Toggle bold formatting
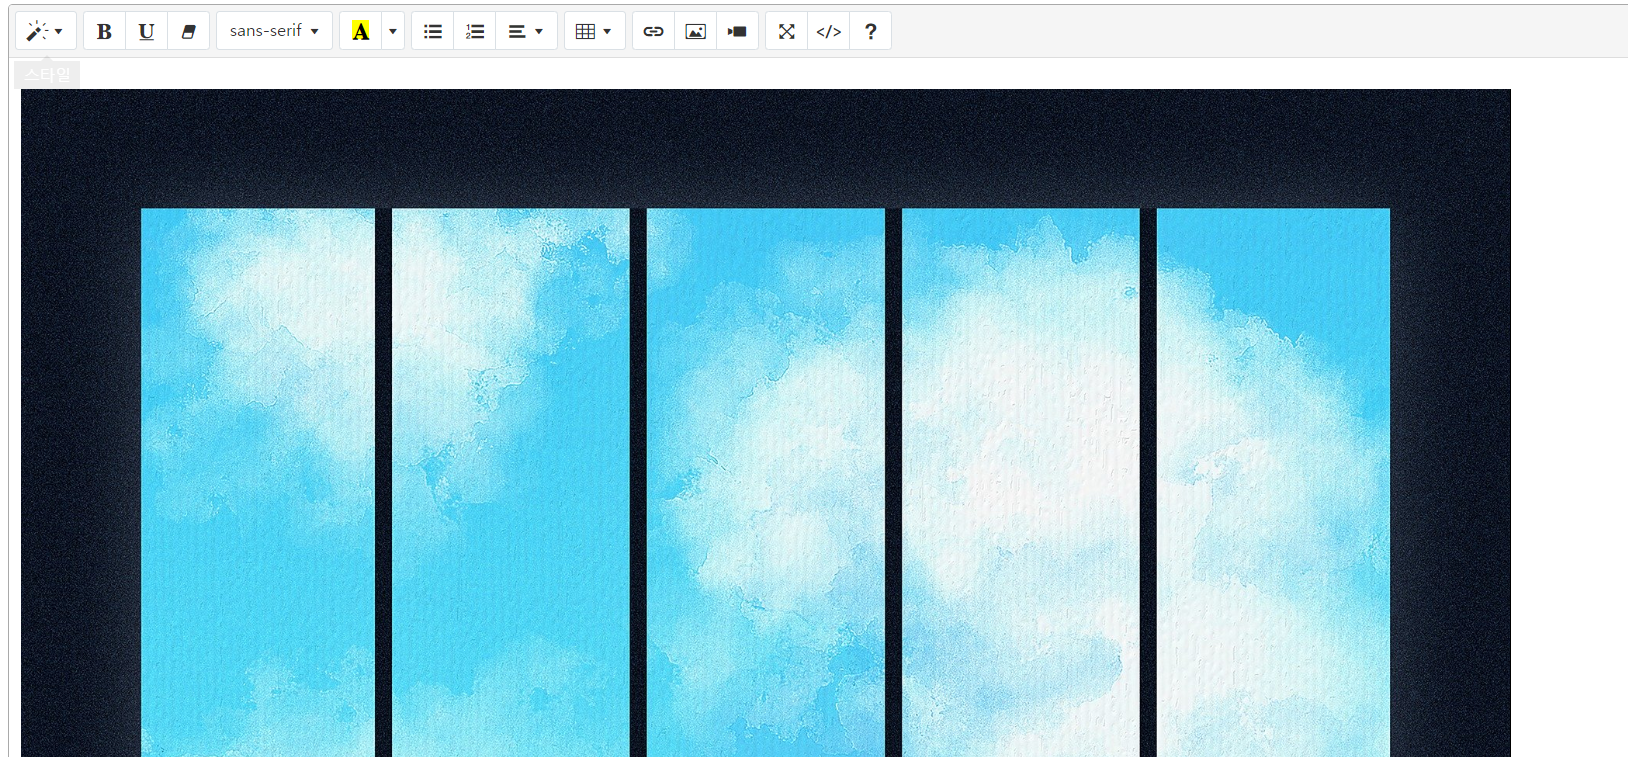The width and height of the screenshot is (1628, 757). [x=104, y=31]
